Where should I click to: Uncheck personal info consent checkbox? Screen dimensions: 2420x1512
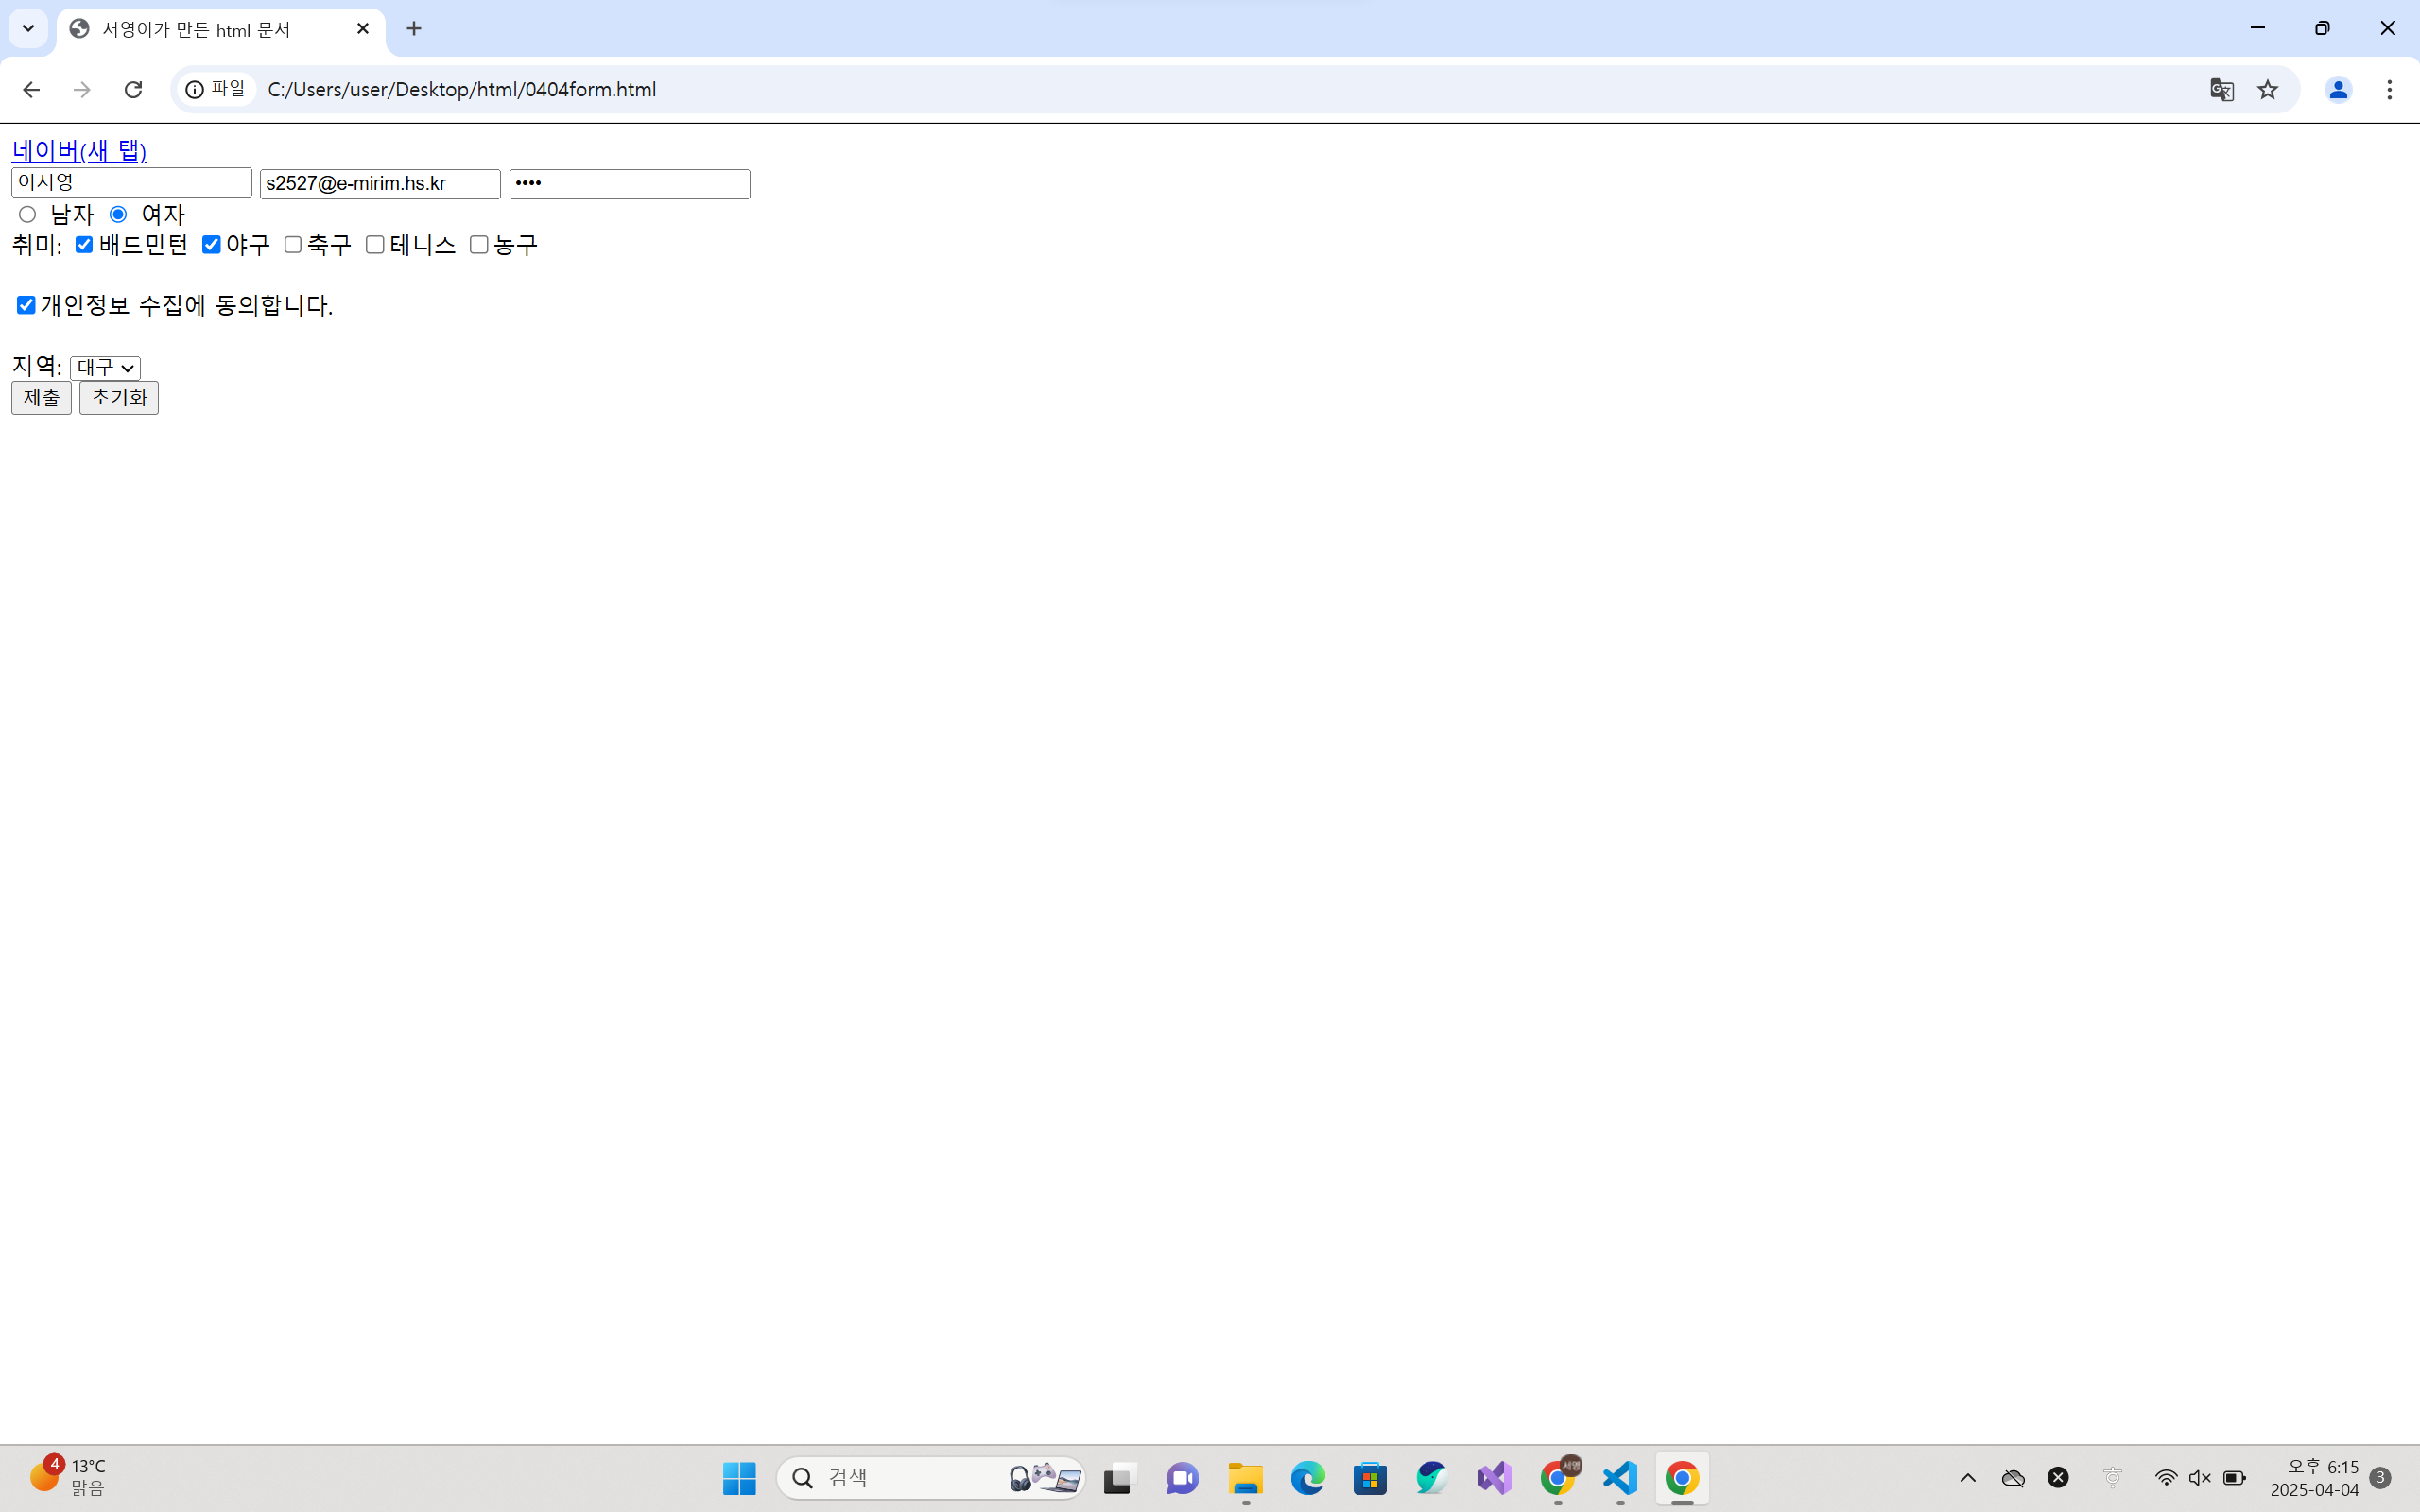pos(27,305)
